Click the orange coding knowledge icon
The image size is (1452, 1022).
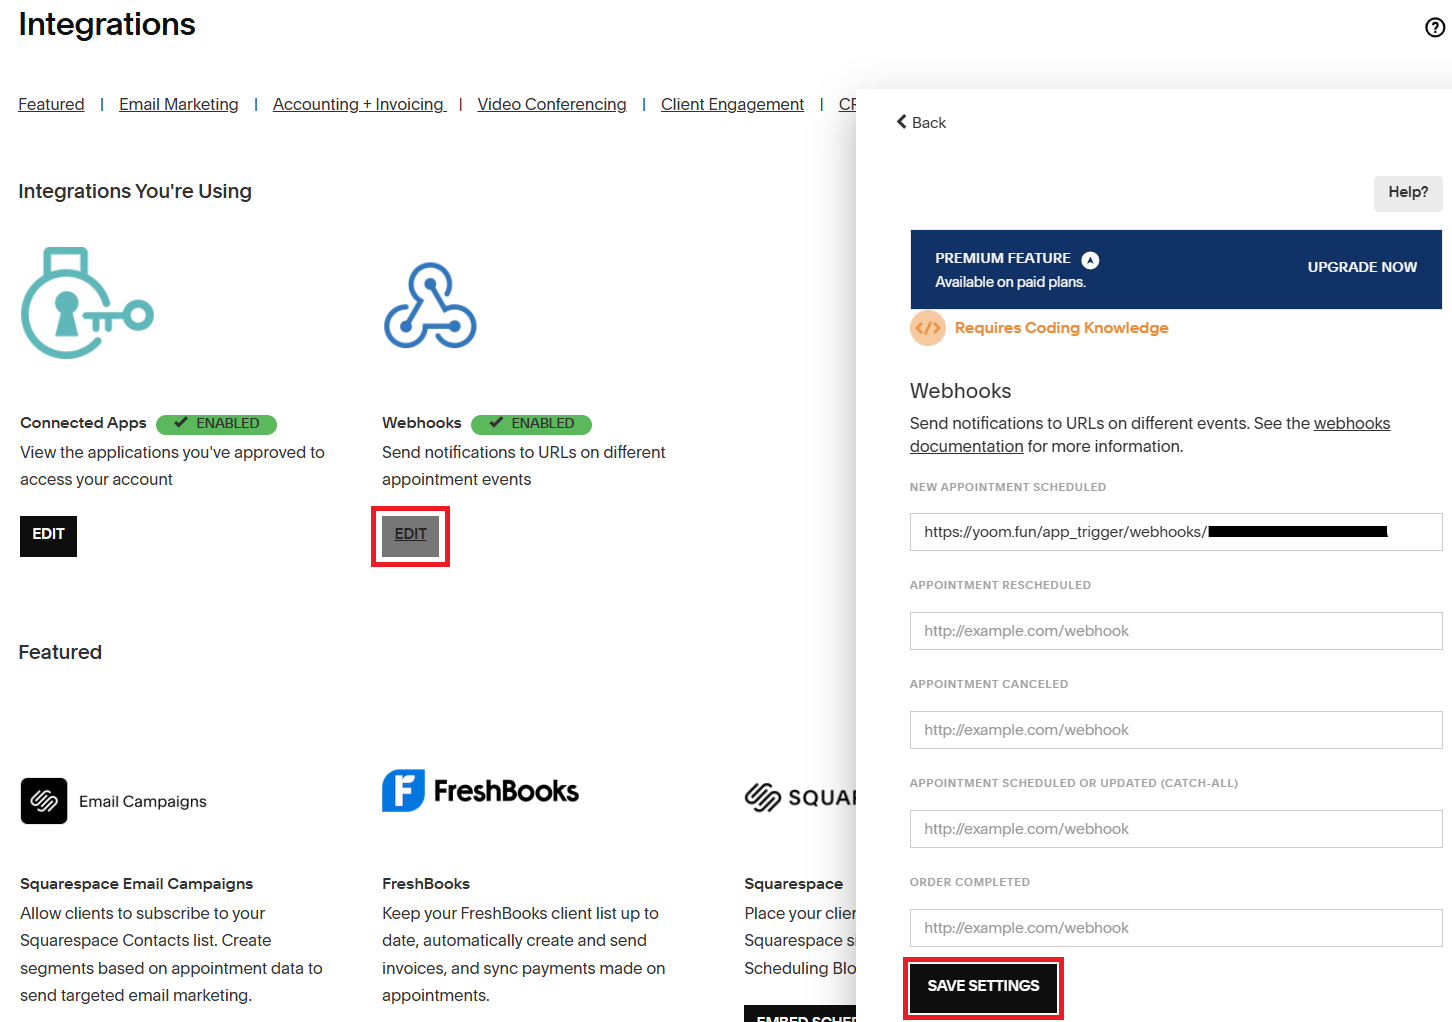pyautogui.click(x=928, y=328)
